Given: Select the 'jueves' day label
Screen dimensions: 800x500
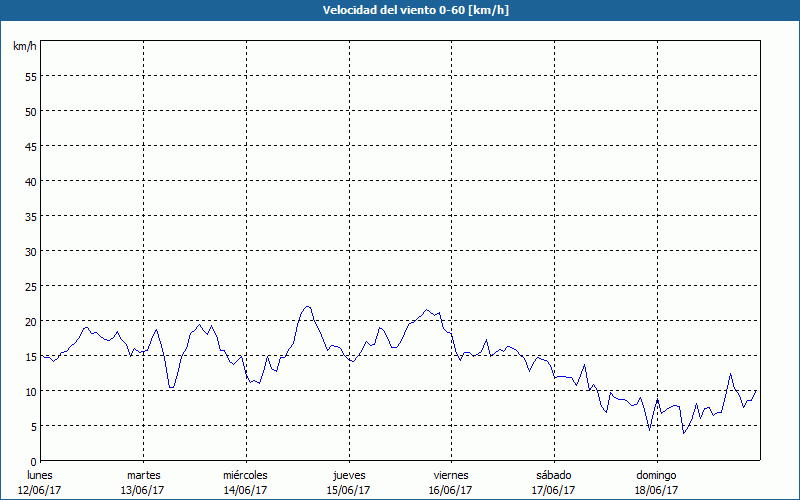Looking at the screenshot, I should pos(349,475).
